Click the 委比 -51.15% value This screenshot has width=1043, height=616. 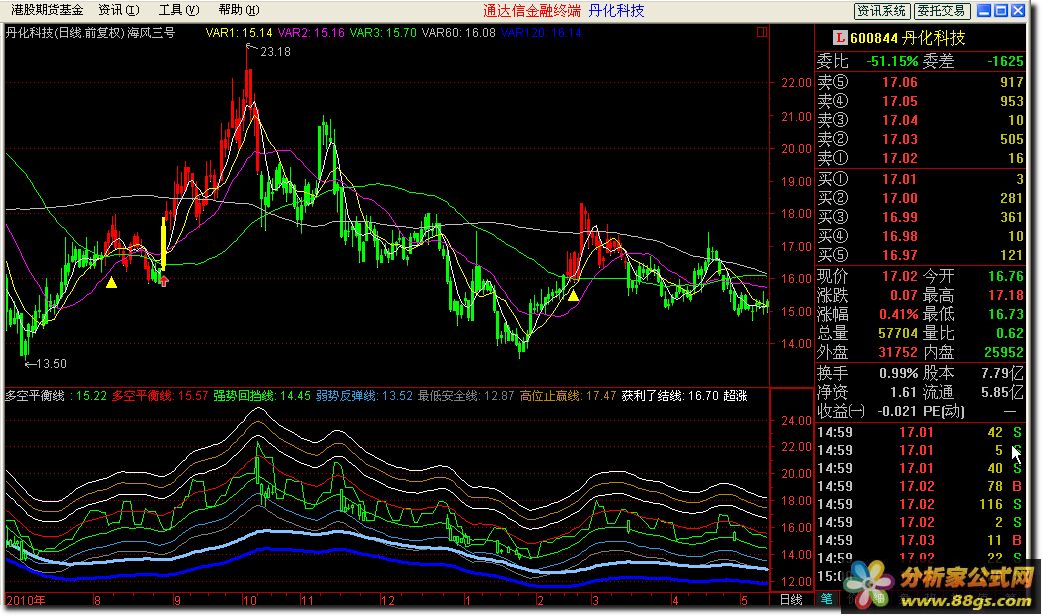click(892, 61)
